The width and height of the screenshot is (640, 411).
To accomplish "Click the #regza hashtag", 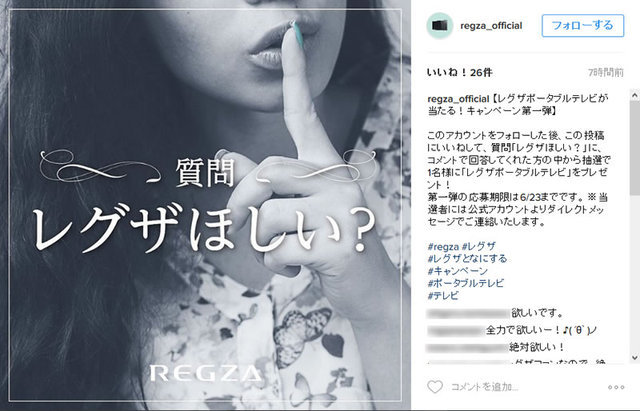I will [443, 247].
